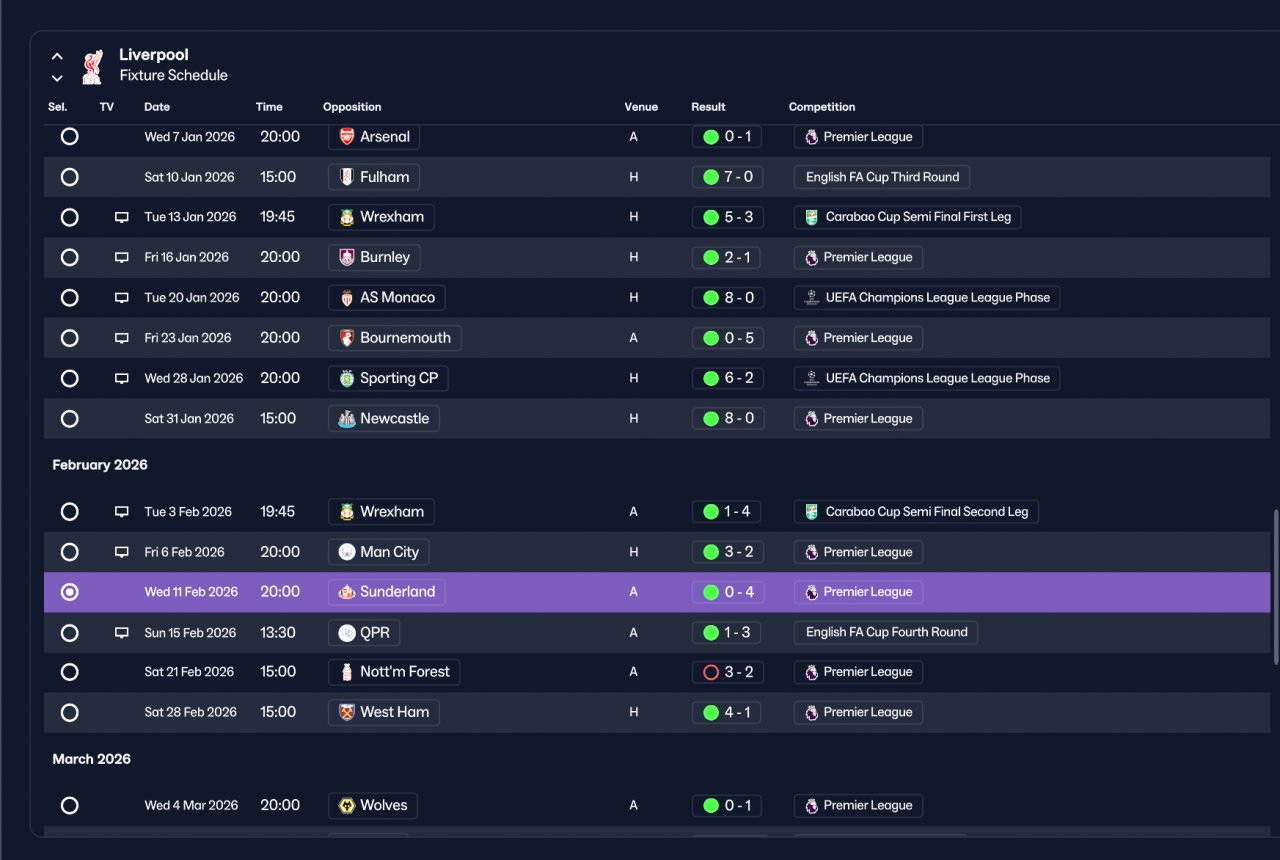
Task: Open the Sporting CP opposition button
Action: [388, 378]
